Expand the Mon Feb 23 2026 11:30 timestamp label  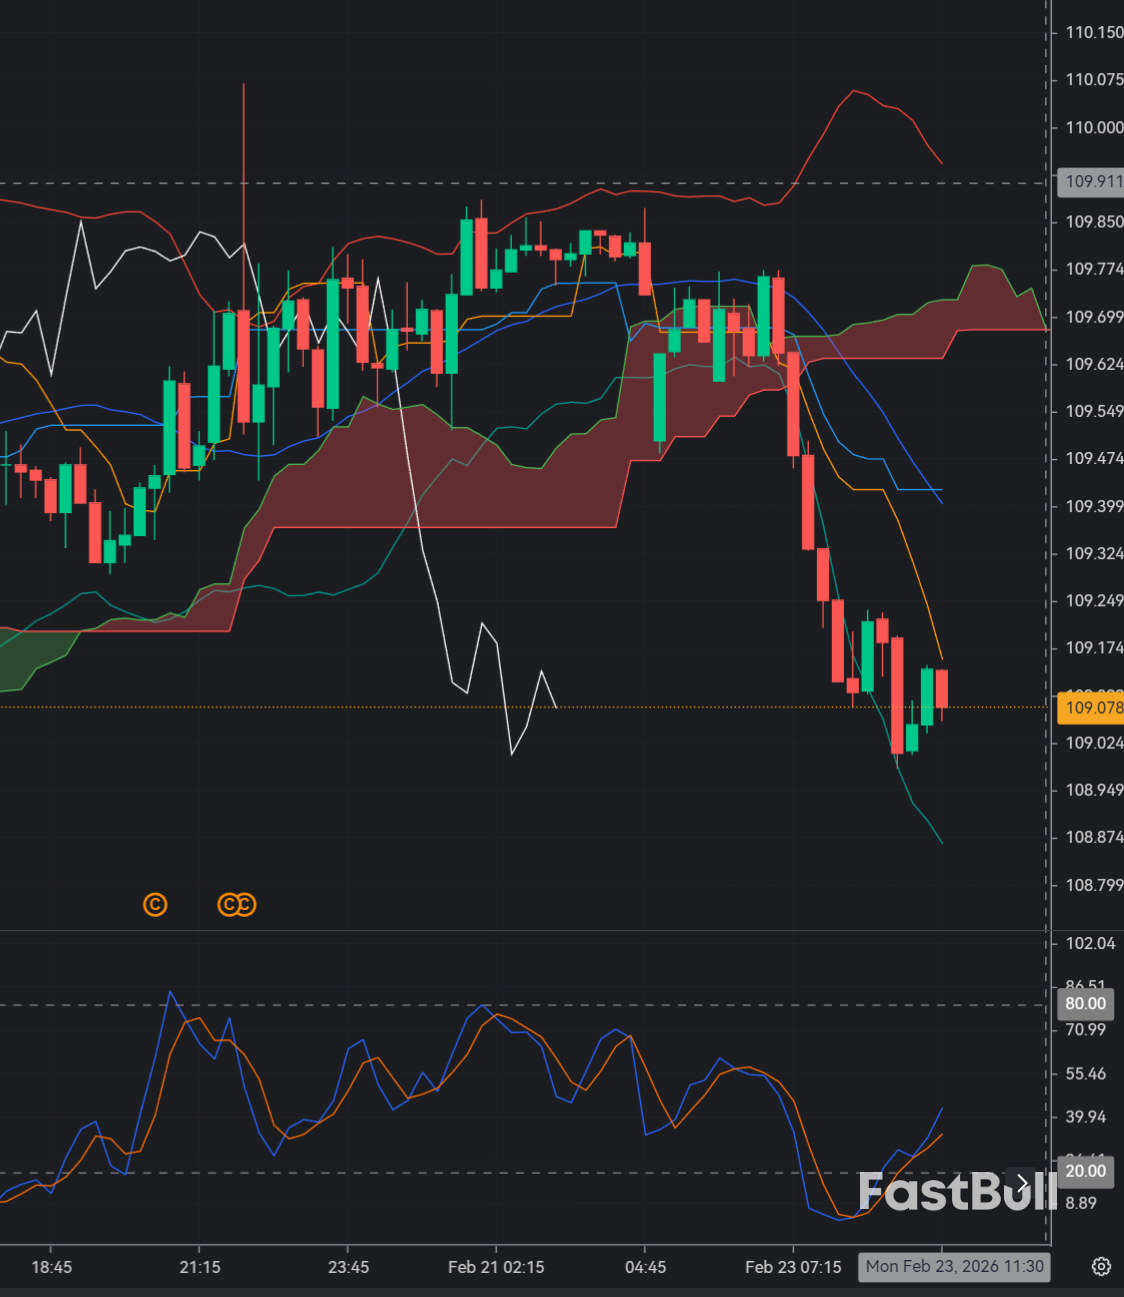point(954,1266)
